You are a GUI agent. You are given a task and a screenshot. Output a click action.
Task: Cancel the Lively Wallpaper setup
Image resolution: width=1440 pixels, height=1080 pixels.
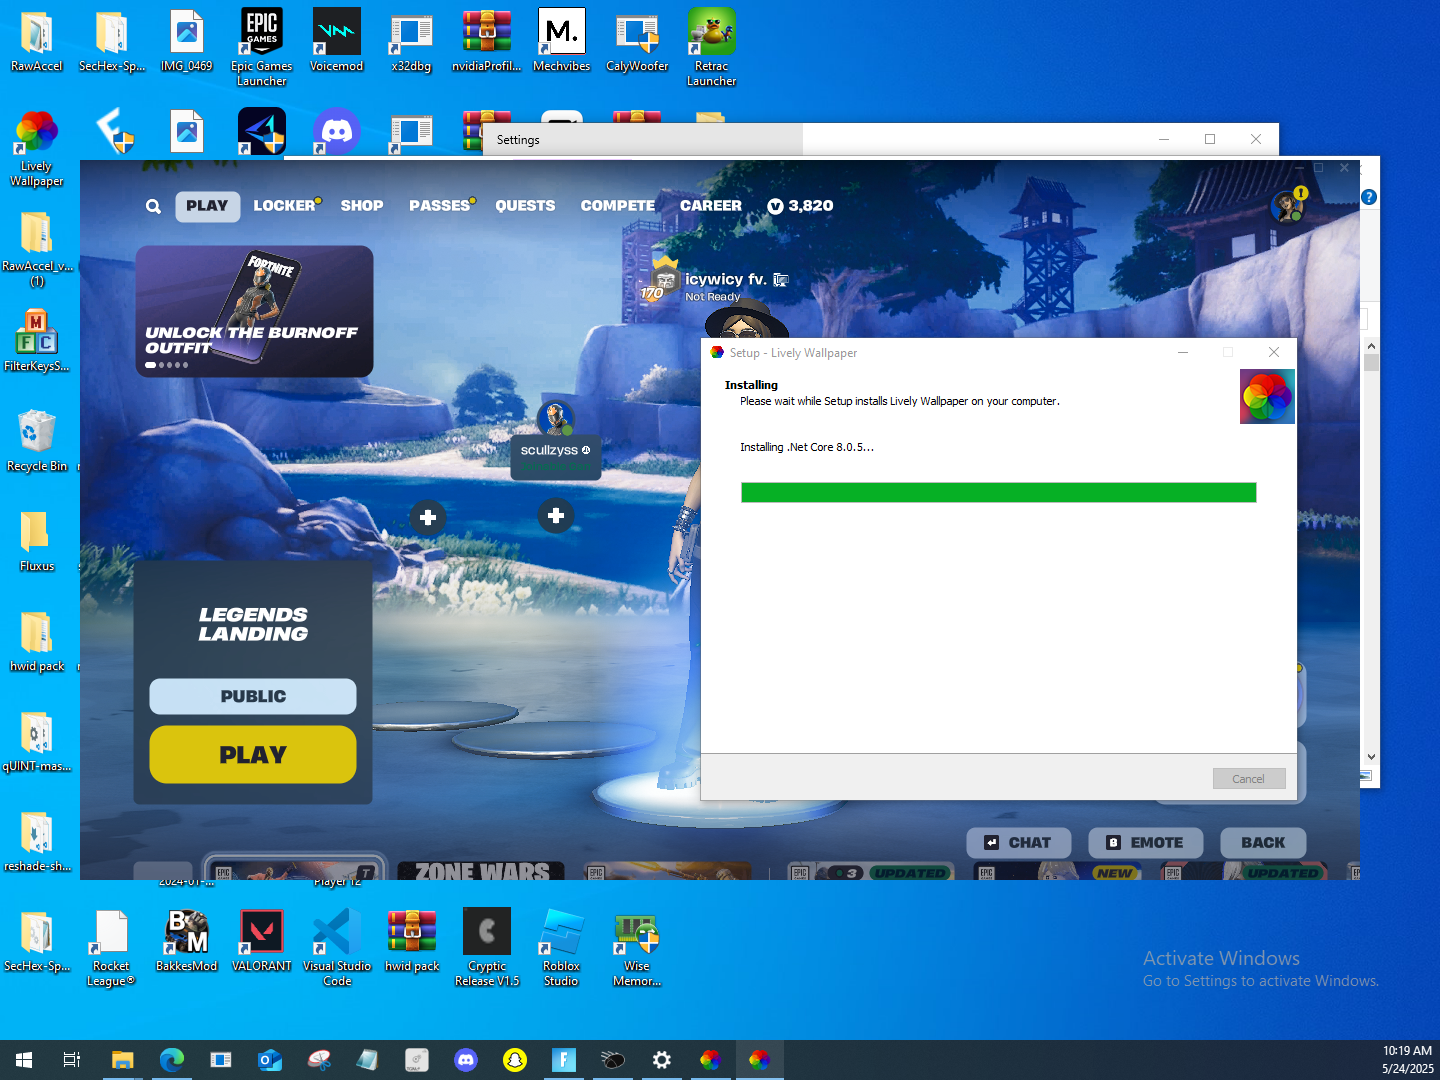(x=1248, y=779)
